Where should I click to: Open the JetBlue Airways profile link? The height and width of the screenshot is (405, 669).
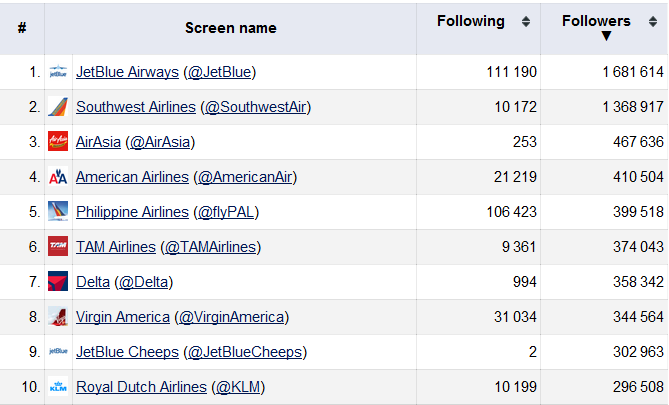(x=127, y=72)
